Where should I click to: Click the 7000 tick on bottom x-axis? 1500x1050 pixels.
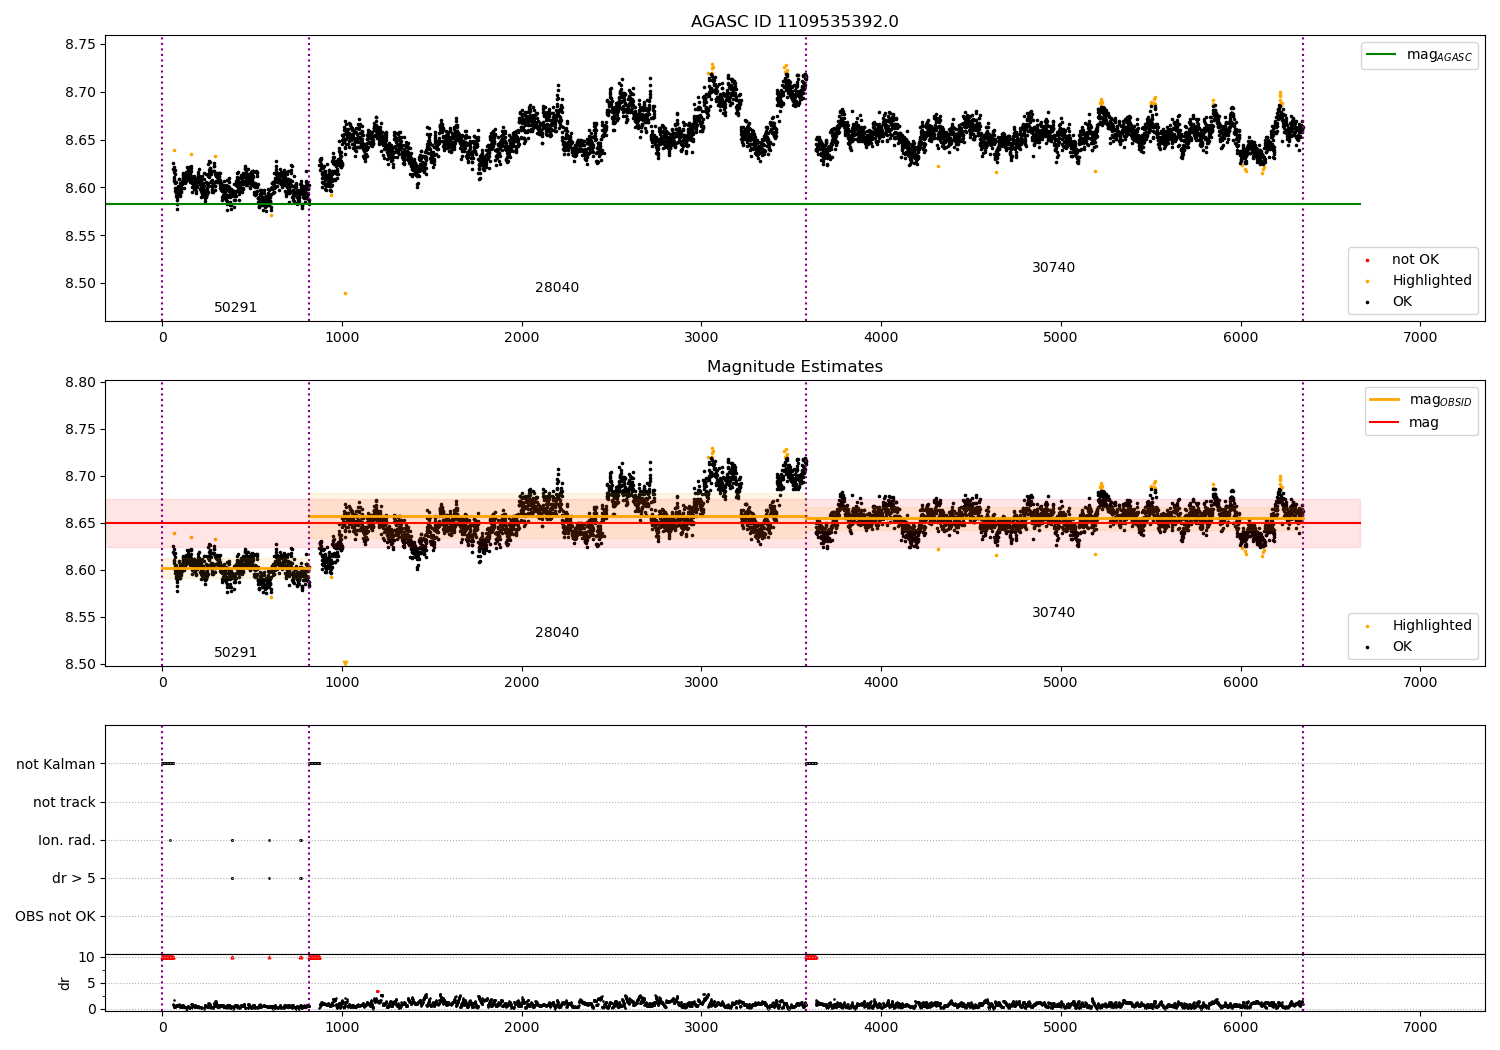tap(1420, 1027)
